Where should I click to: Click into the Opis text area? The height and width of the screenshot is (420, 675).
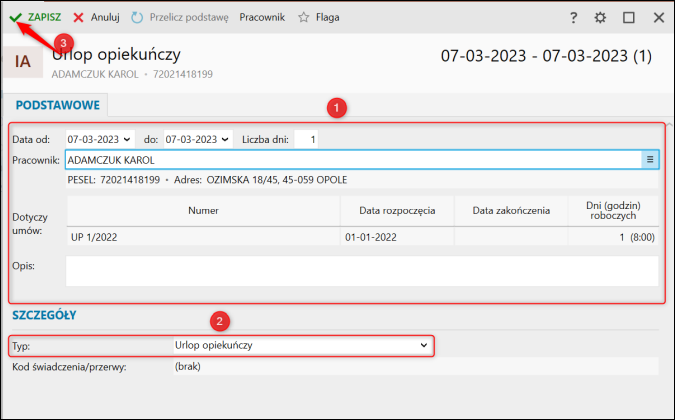362,271
